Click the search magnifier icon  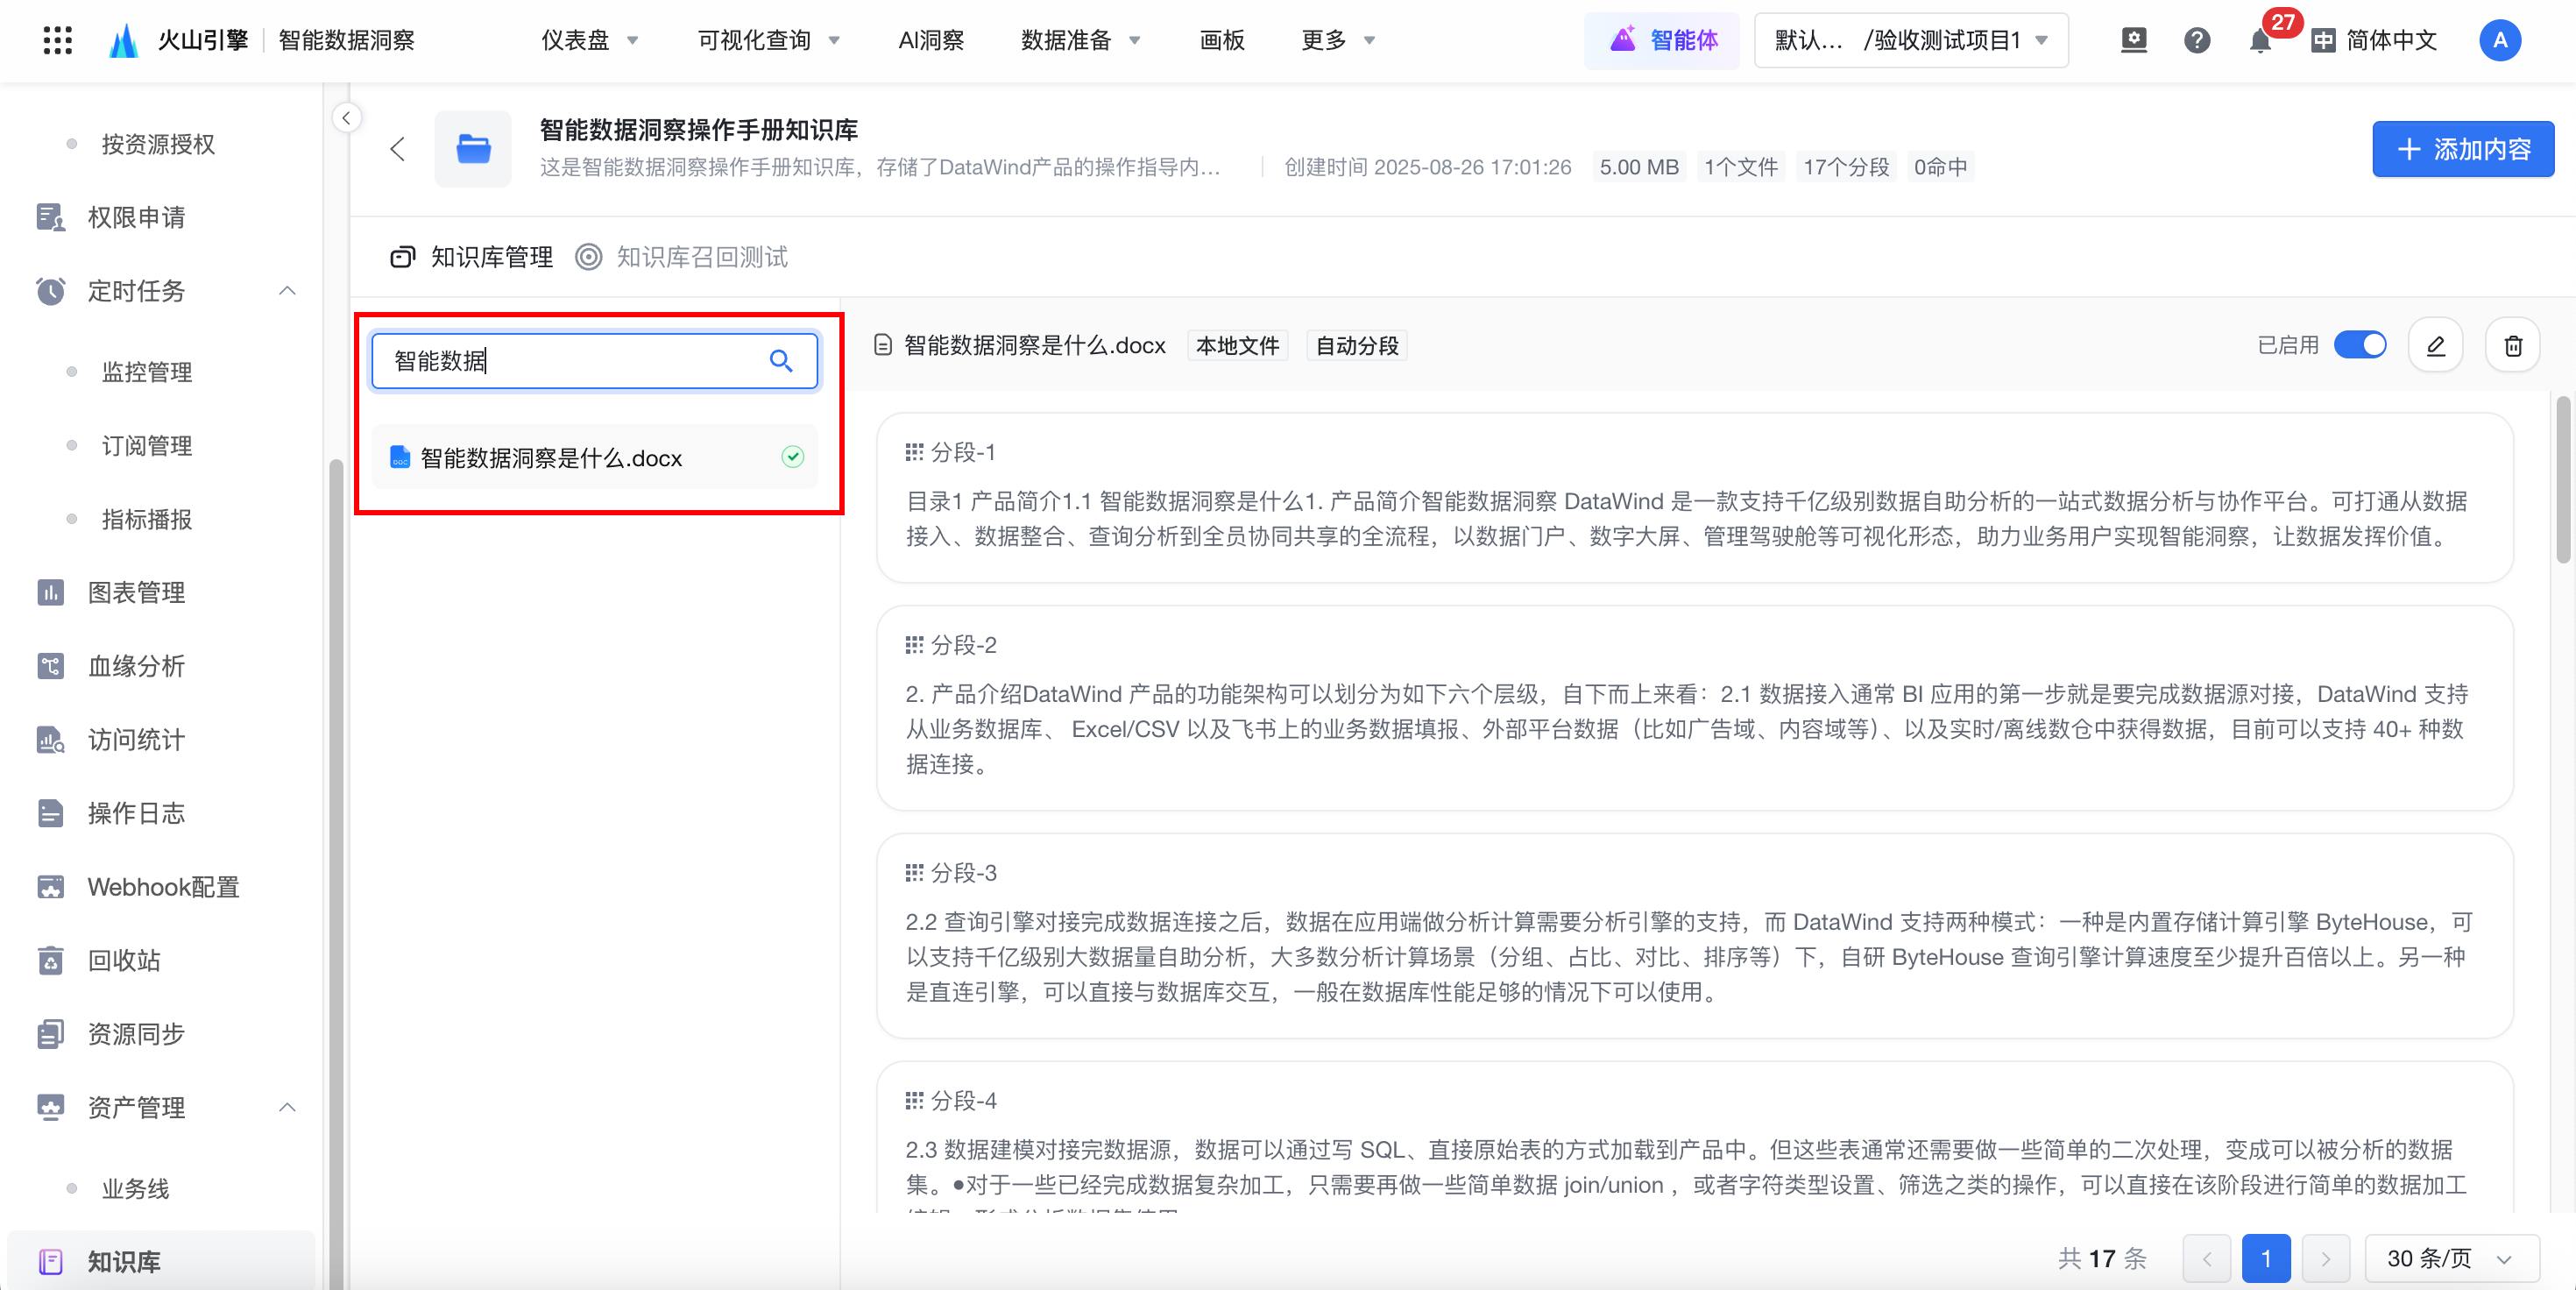[x=780, y=361]
